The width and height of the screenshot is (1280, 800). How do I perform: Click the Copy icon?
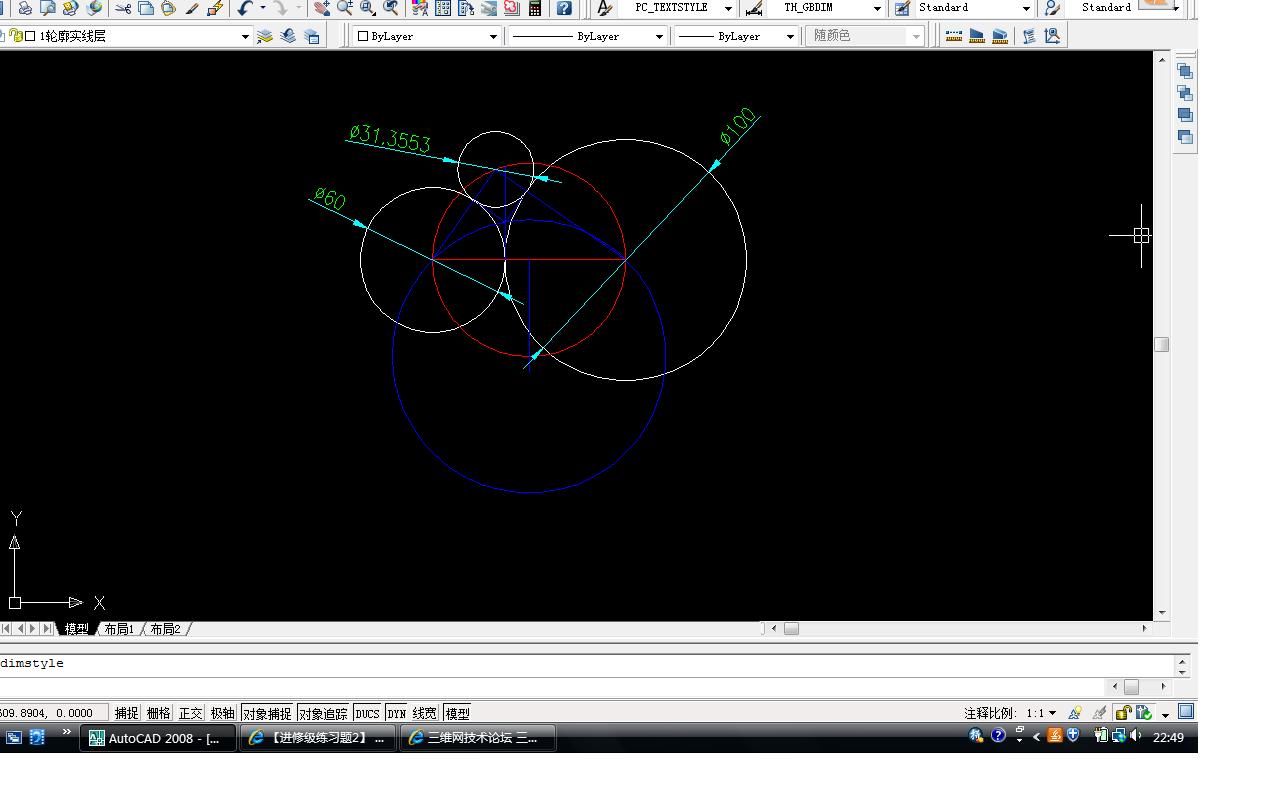[146, 8]
